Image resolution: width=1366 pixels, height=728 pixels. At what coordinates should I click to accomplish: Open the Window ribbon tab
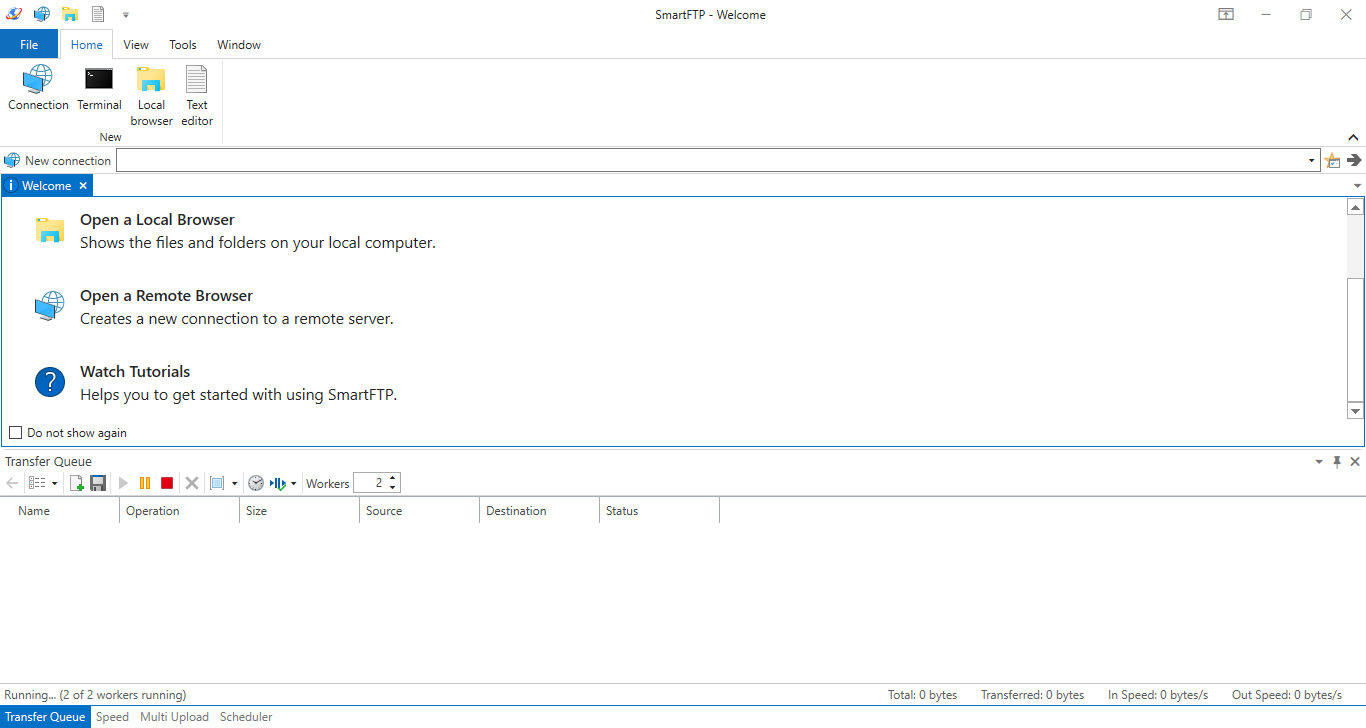point(239,44)
